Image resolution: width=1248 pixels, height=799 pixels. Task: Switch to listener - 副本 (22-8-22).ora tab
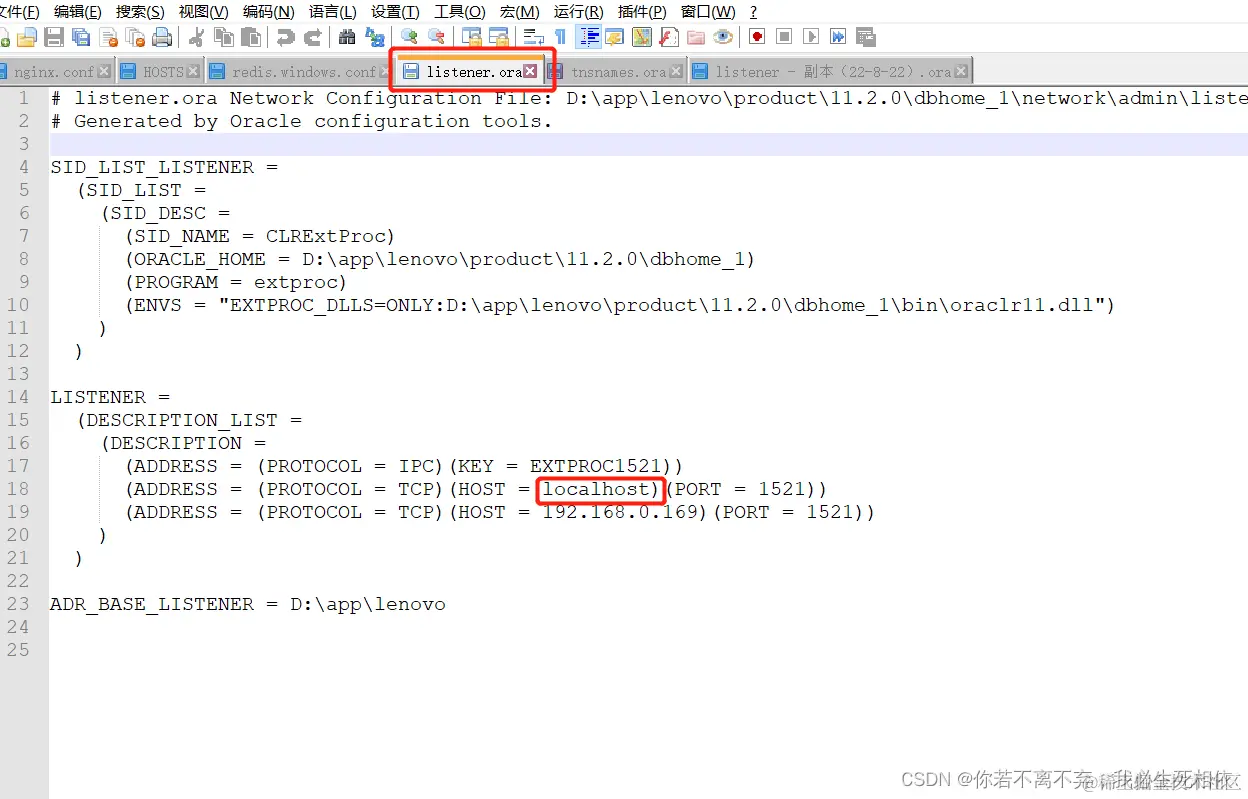832,72
